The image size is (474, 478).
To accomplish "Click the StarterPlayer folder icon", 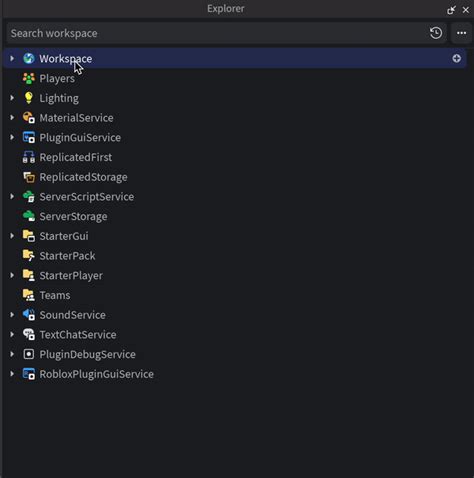I will tap(29, 275).
